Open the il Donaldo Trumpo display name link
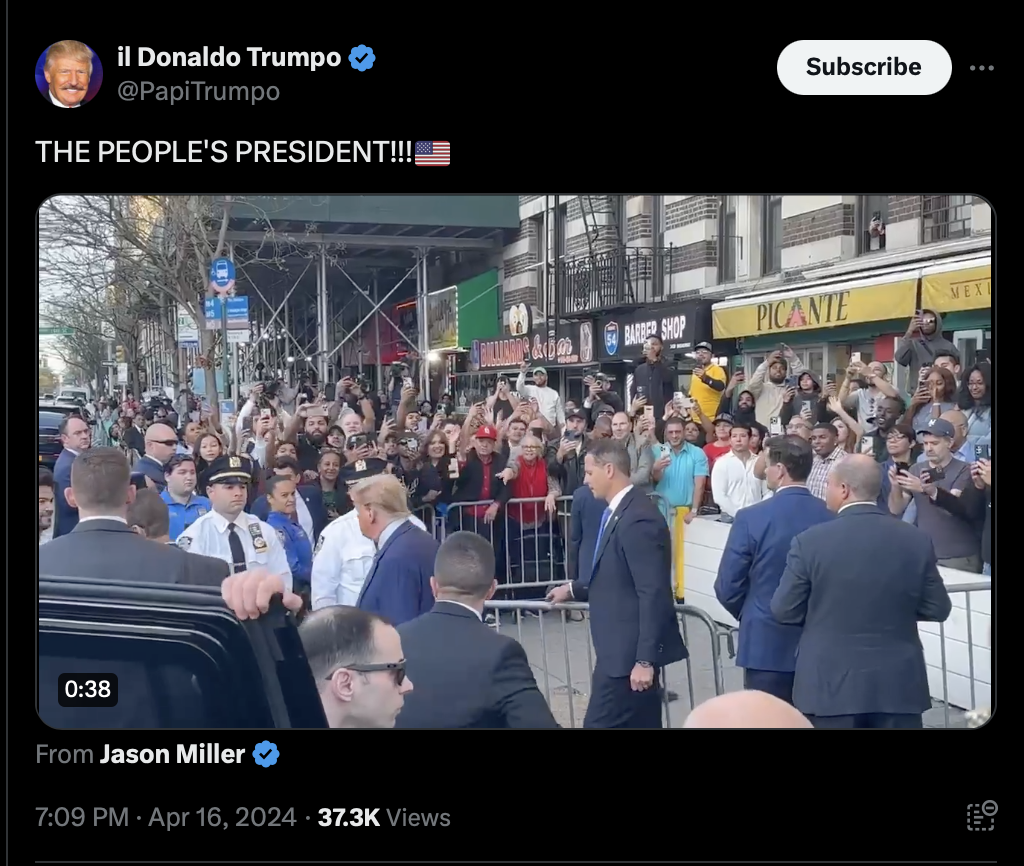Image resolution: width=1024 pixels, height=866 pixels. point(229,57)
